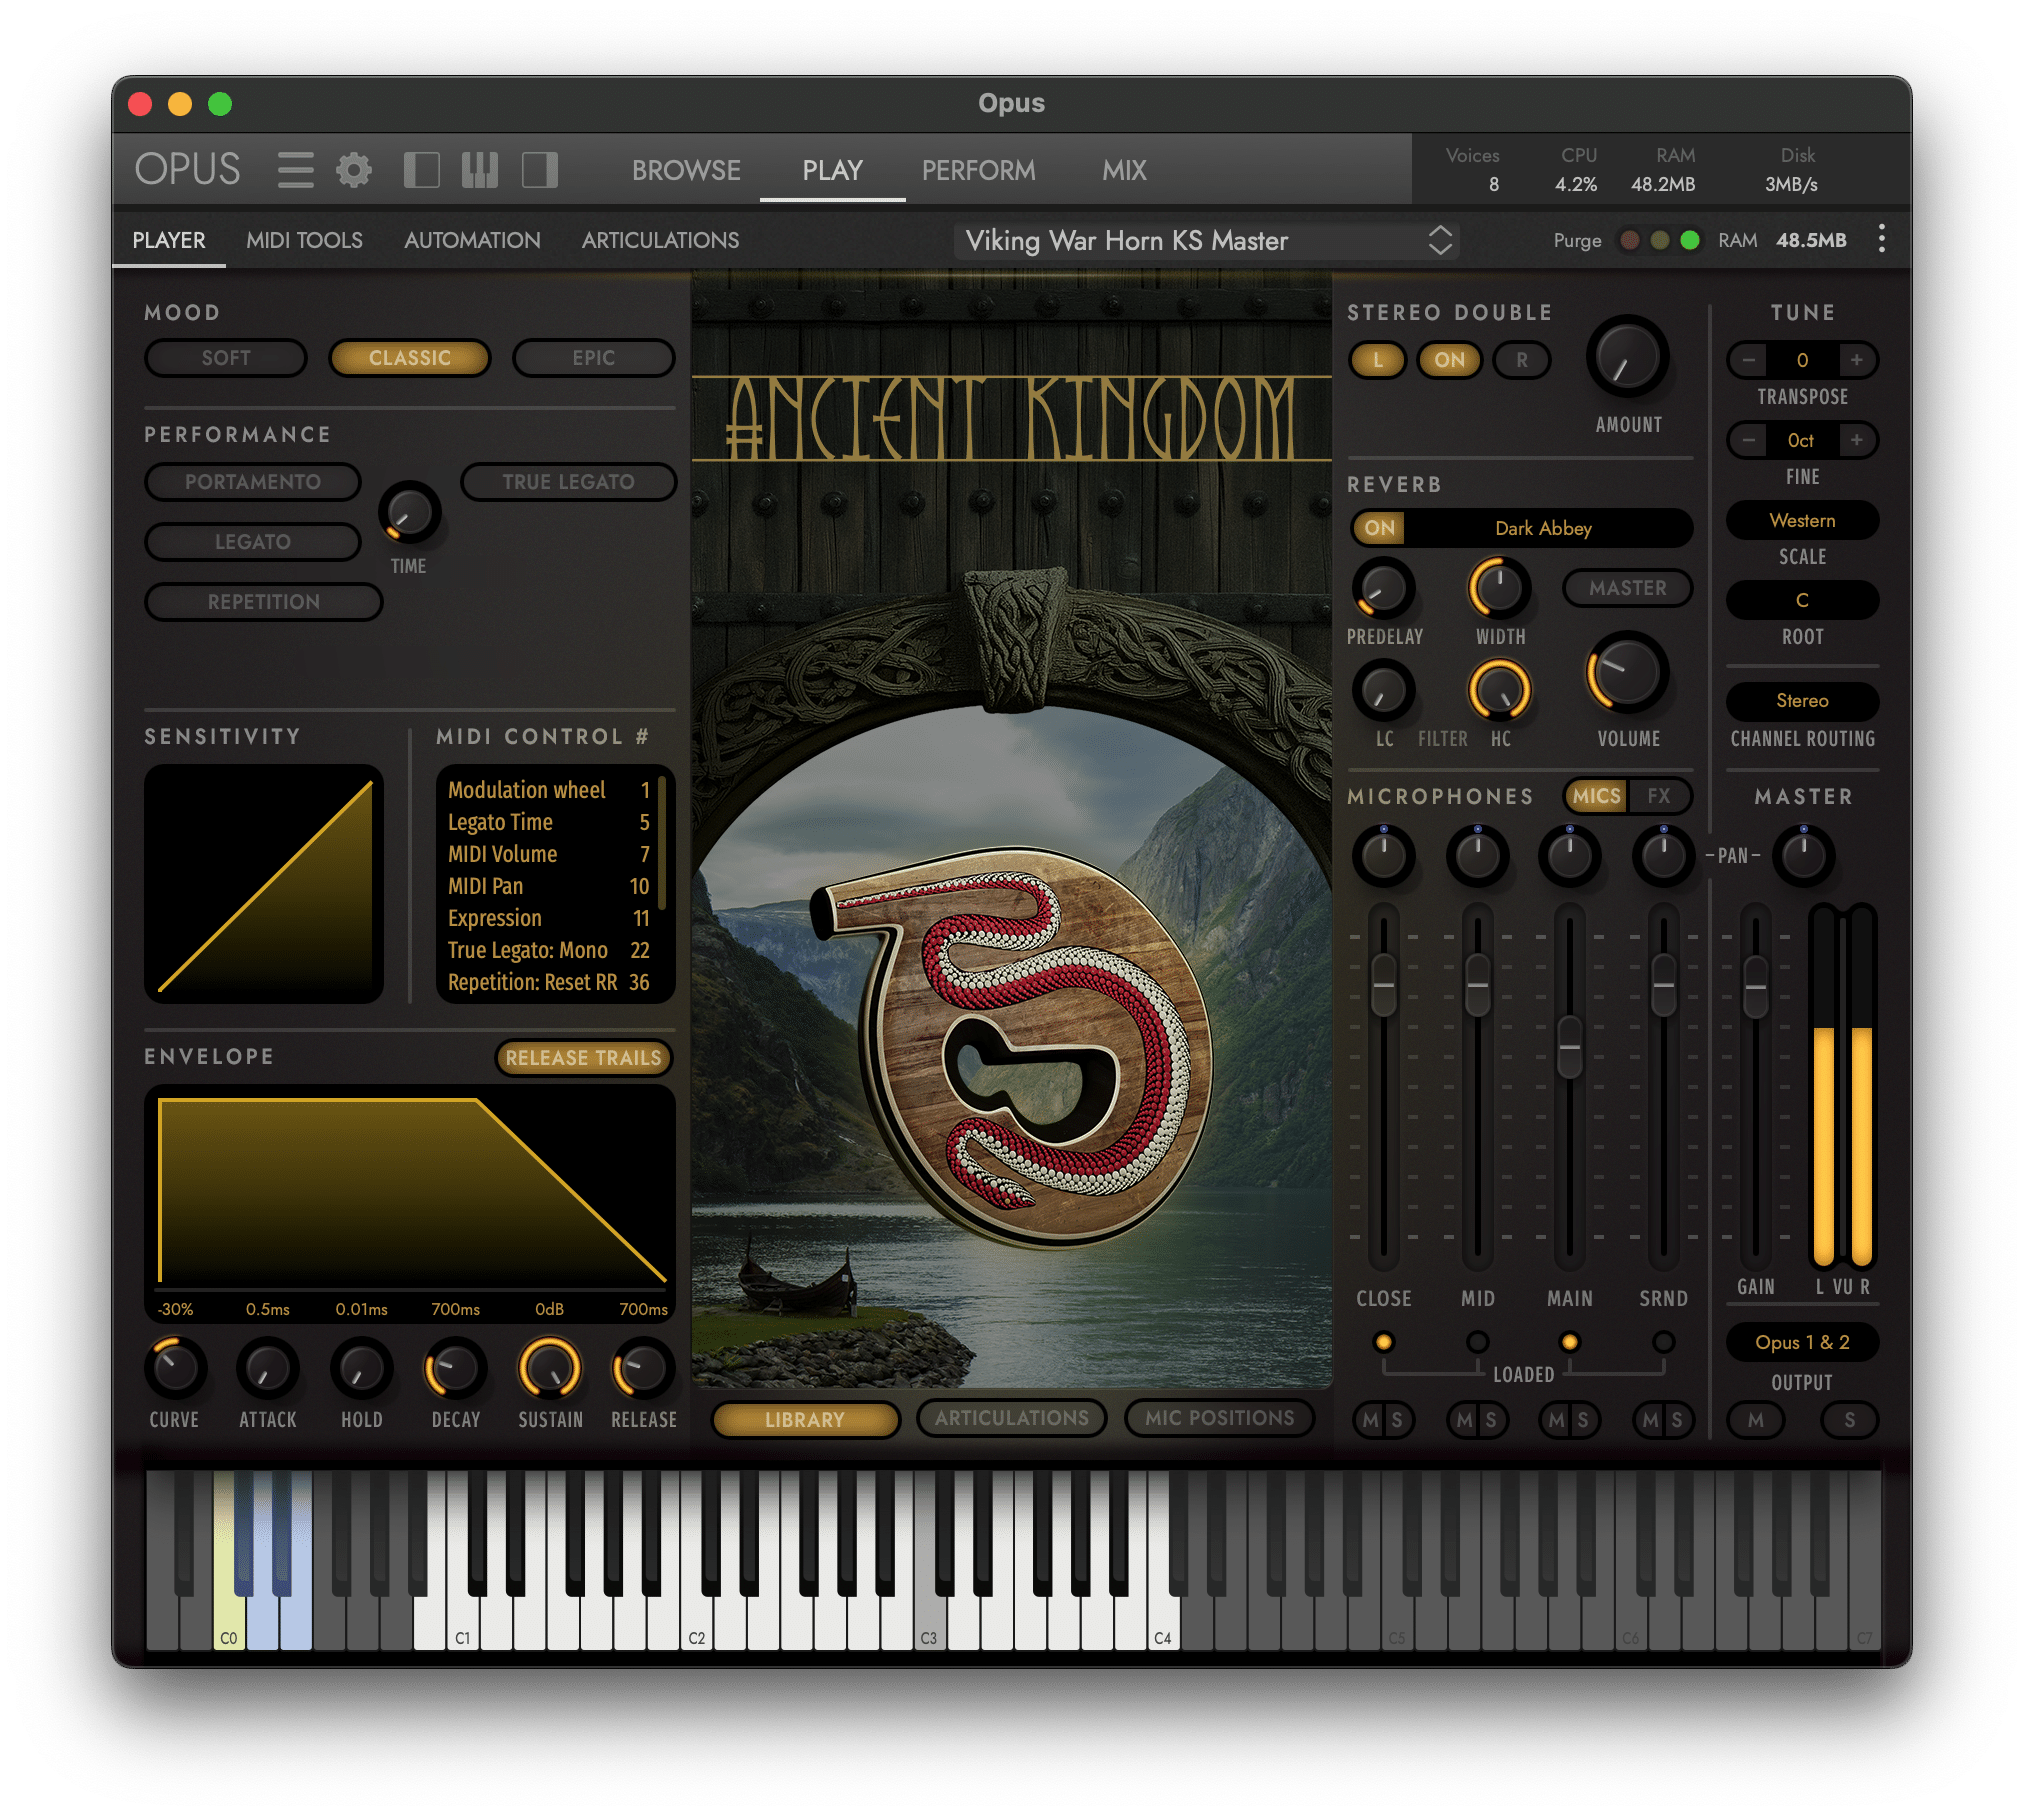
Task: Click the red Purge indicator dot
Action: coord(1629,240)
